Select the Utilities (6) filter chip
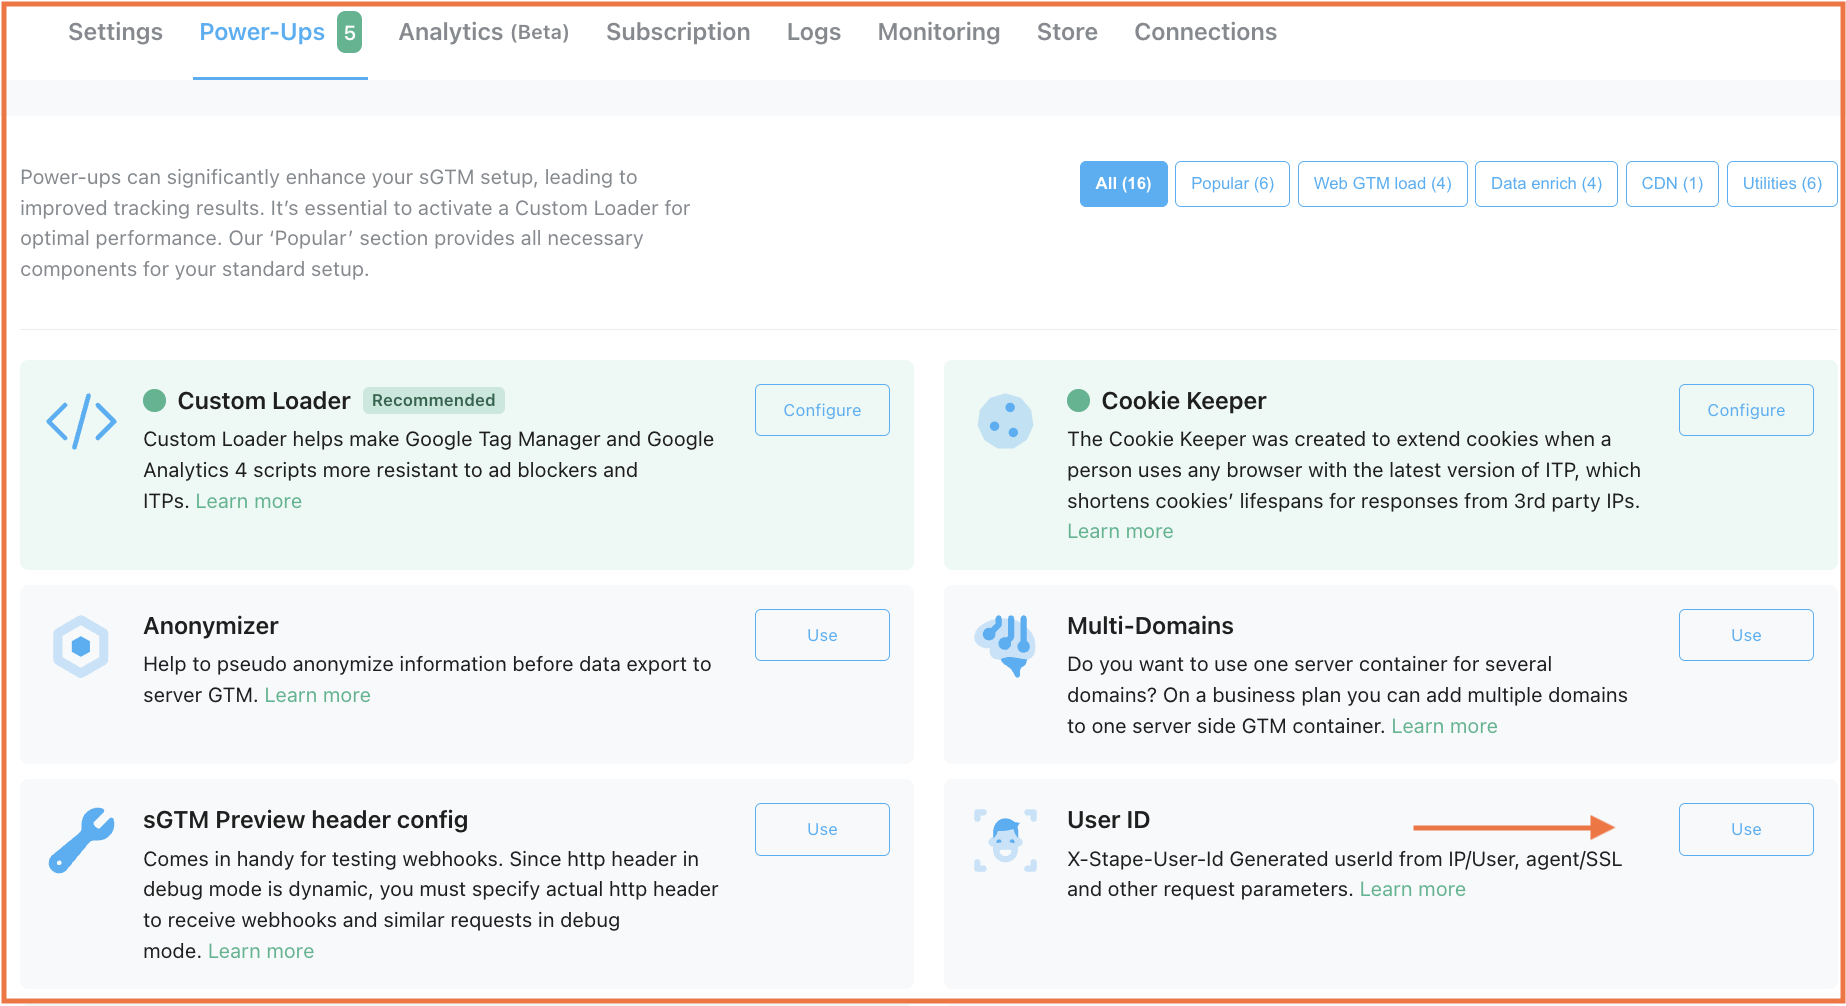Viewport: 1846px width, 1006px height. pos(1781,184)
